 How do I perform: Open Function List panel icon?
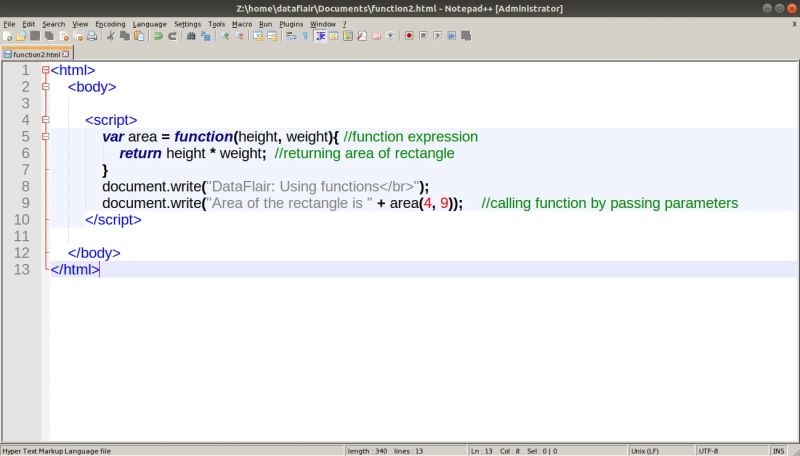tap(362, 36)
